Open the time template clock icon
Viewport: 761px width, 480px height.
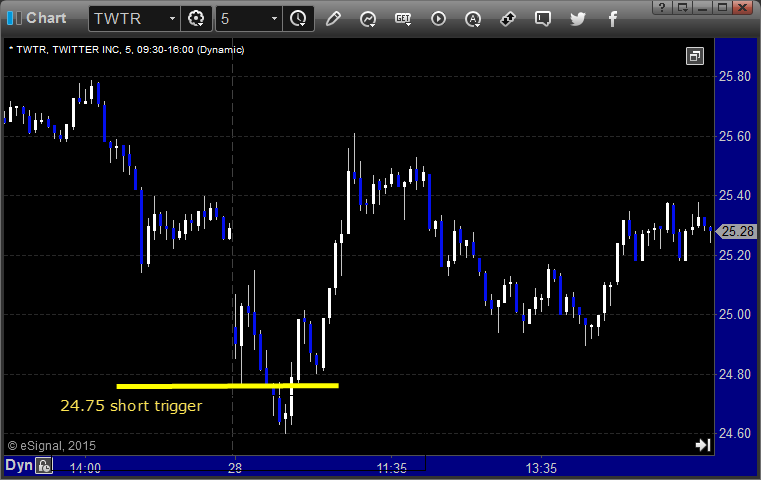pos(298,19)
